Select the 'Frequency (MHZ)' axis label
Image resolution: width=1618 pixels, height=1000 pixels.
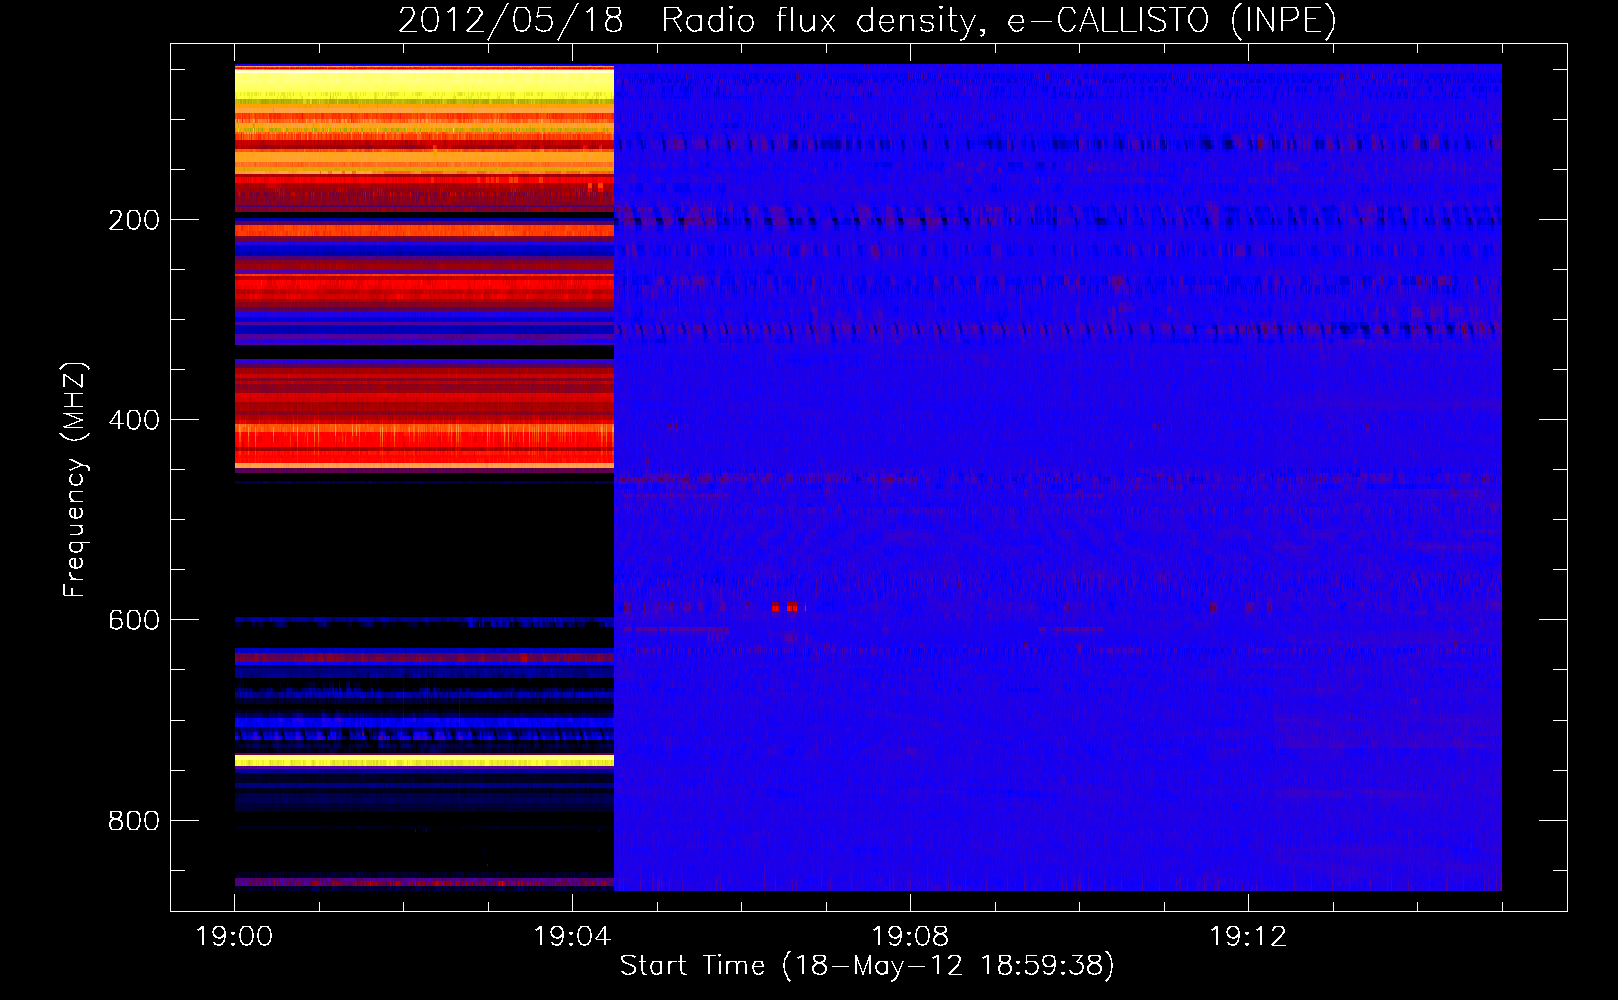point(74,480)
